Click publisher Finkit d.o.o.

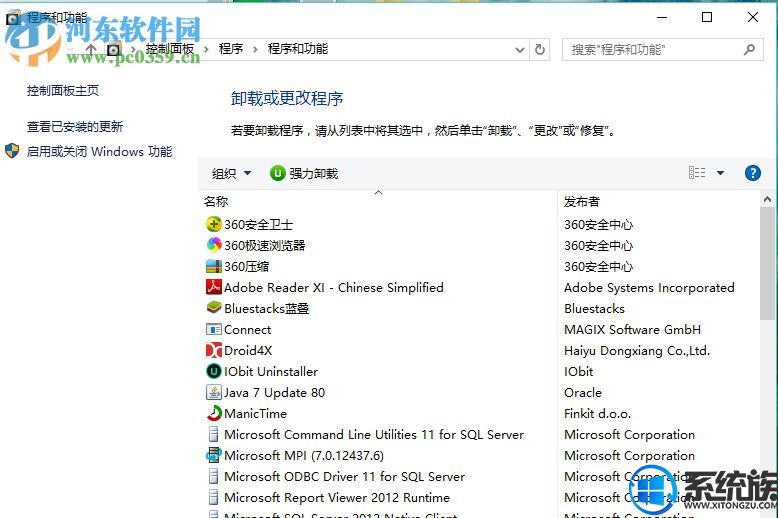(x=597, y=413)
